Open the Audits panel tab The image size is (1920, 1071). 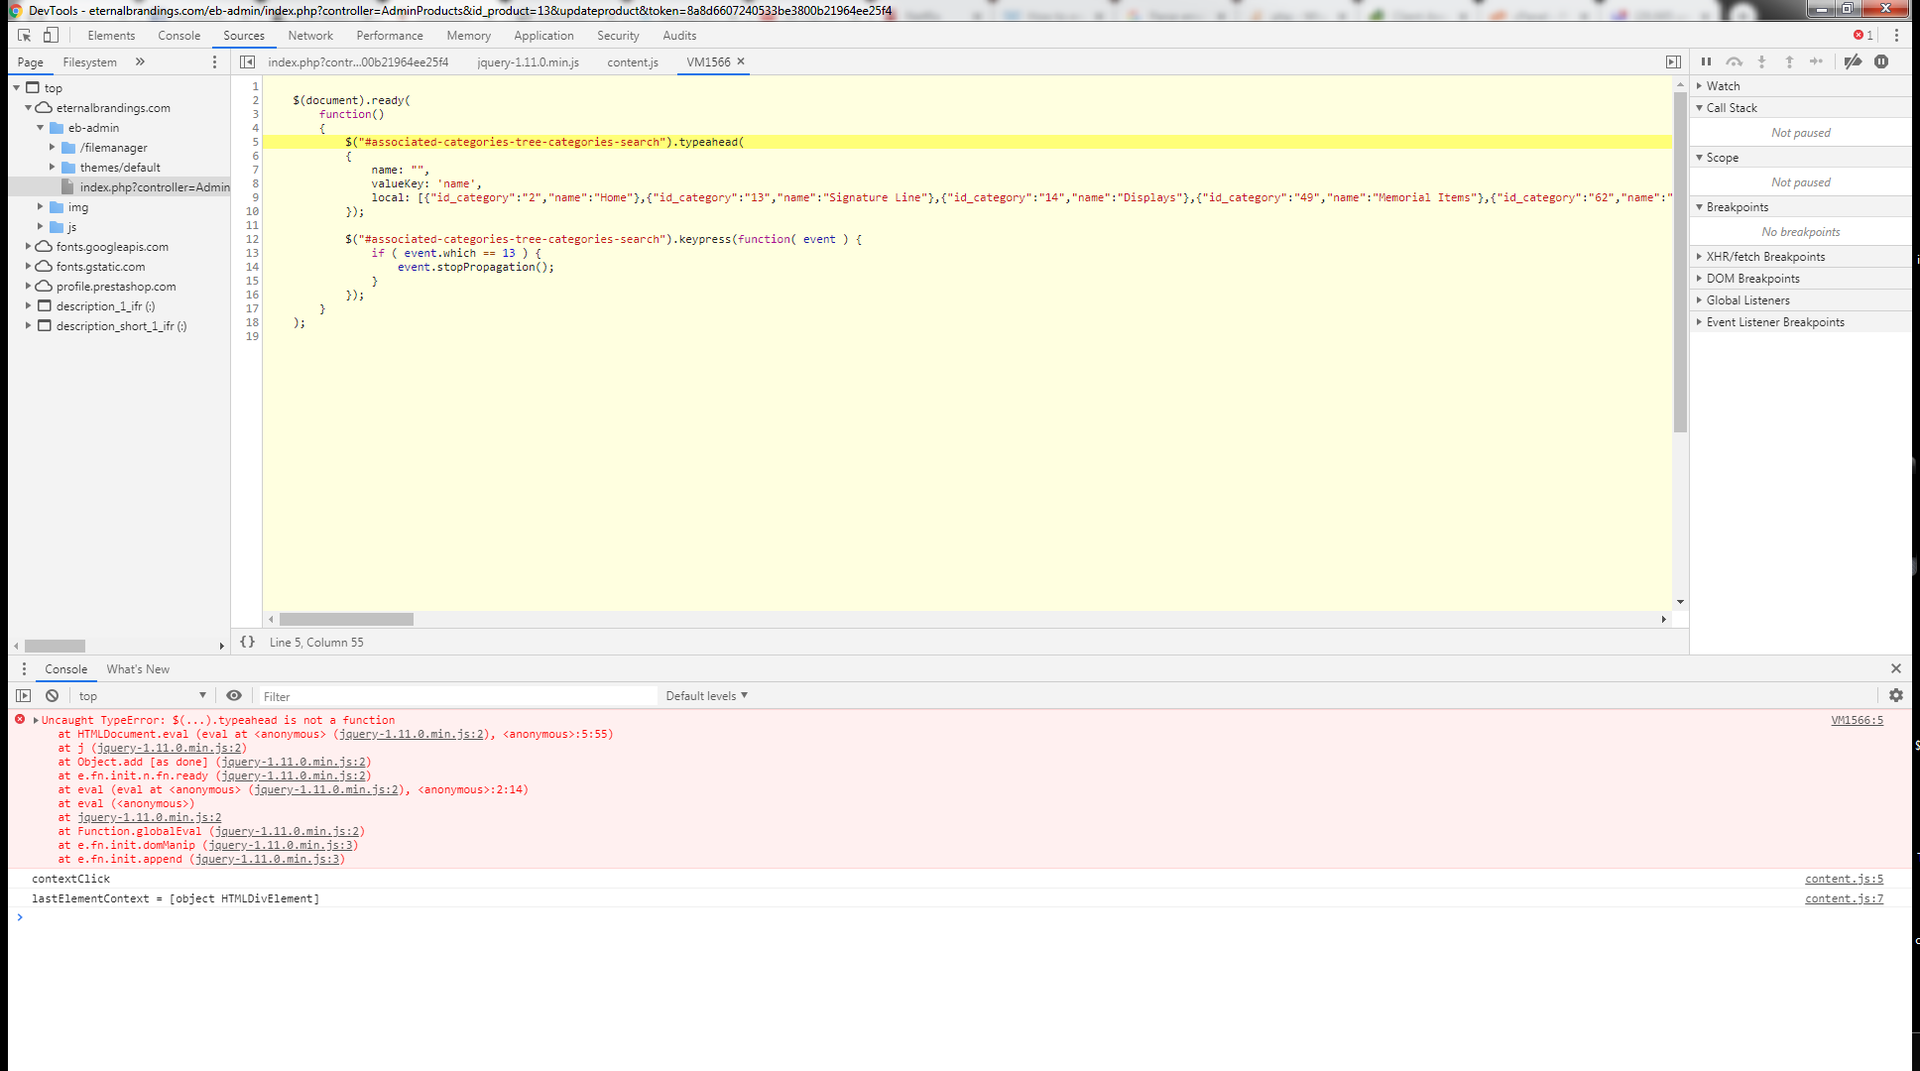(x=679, y=35)
